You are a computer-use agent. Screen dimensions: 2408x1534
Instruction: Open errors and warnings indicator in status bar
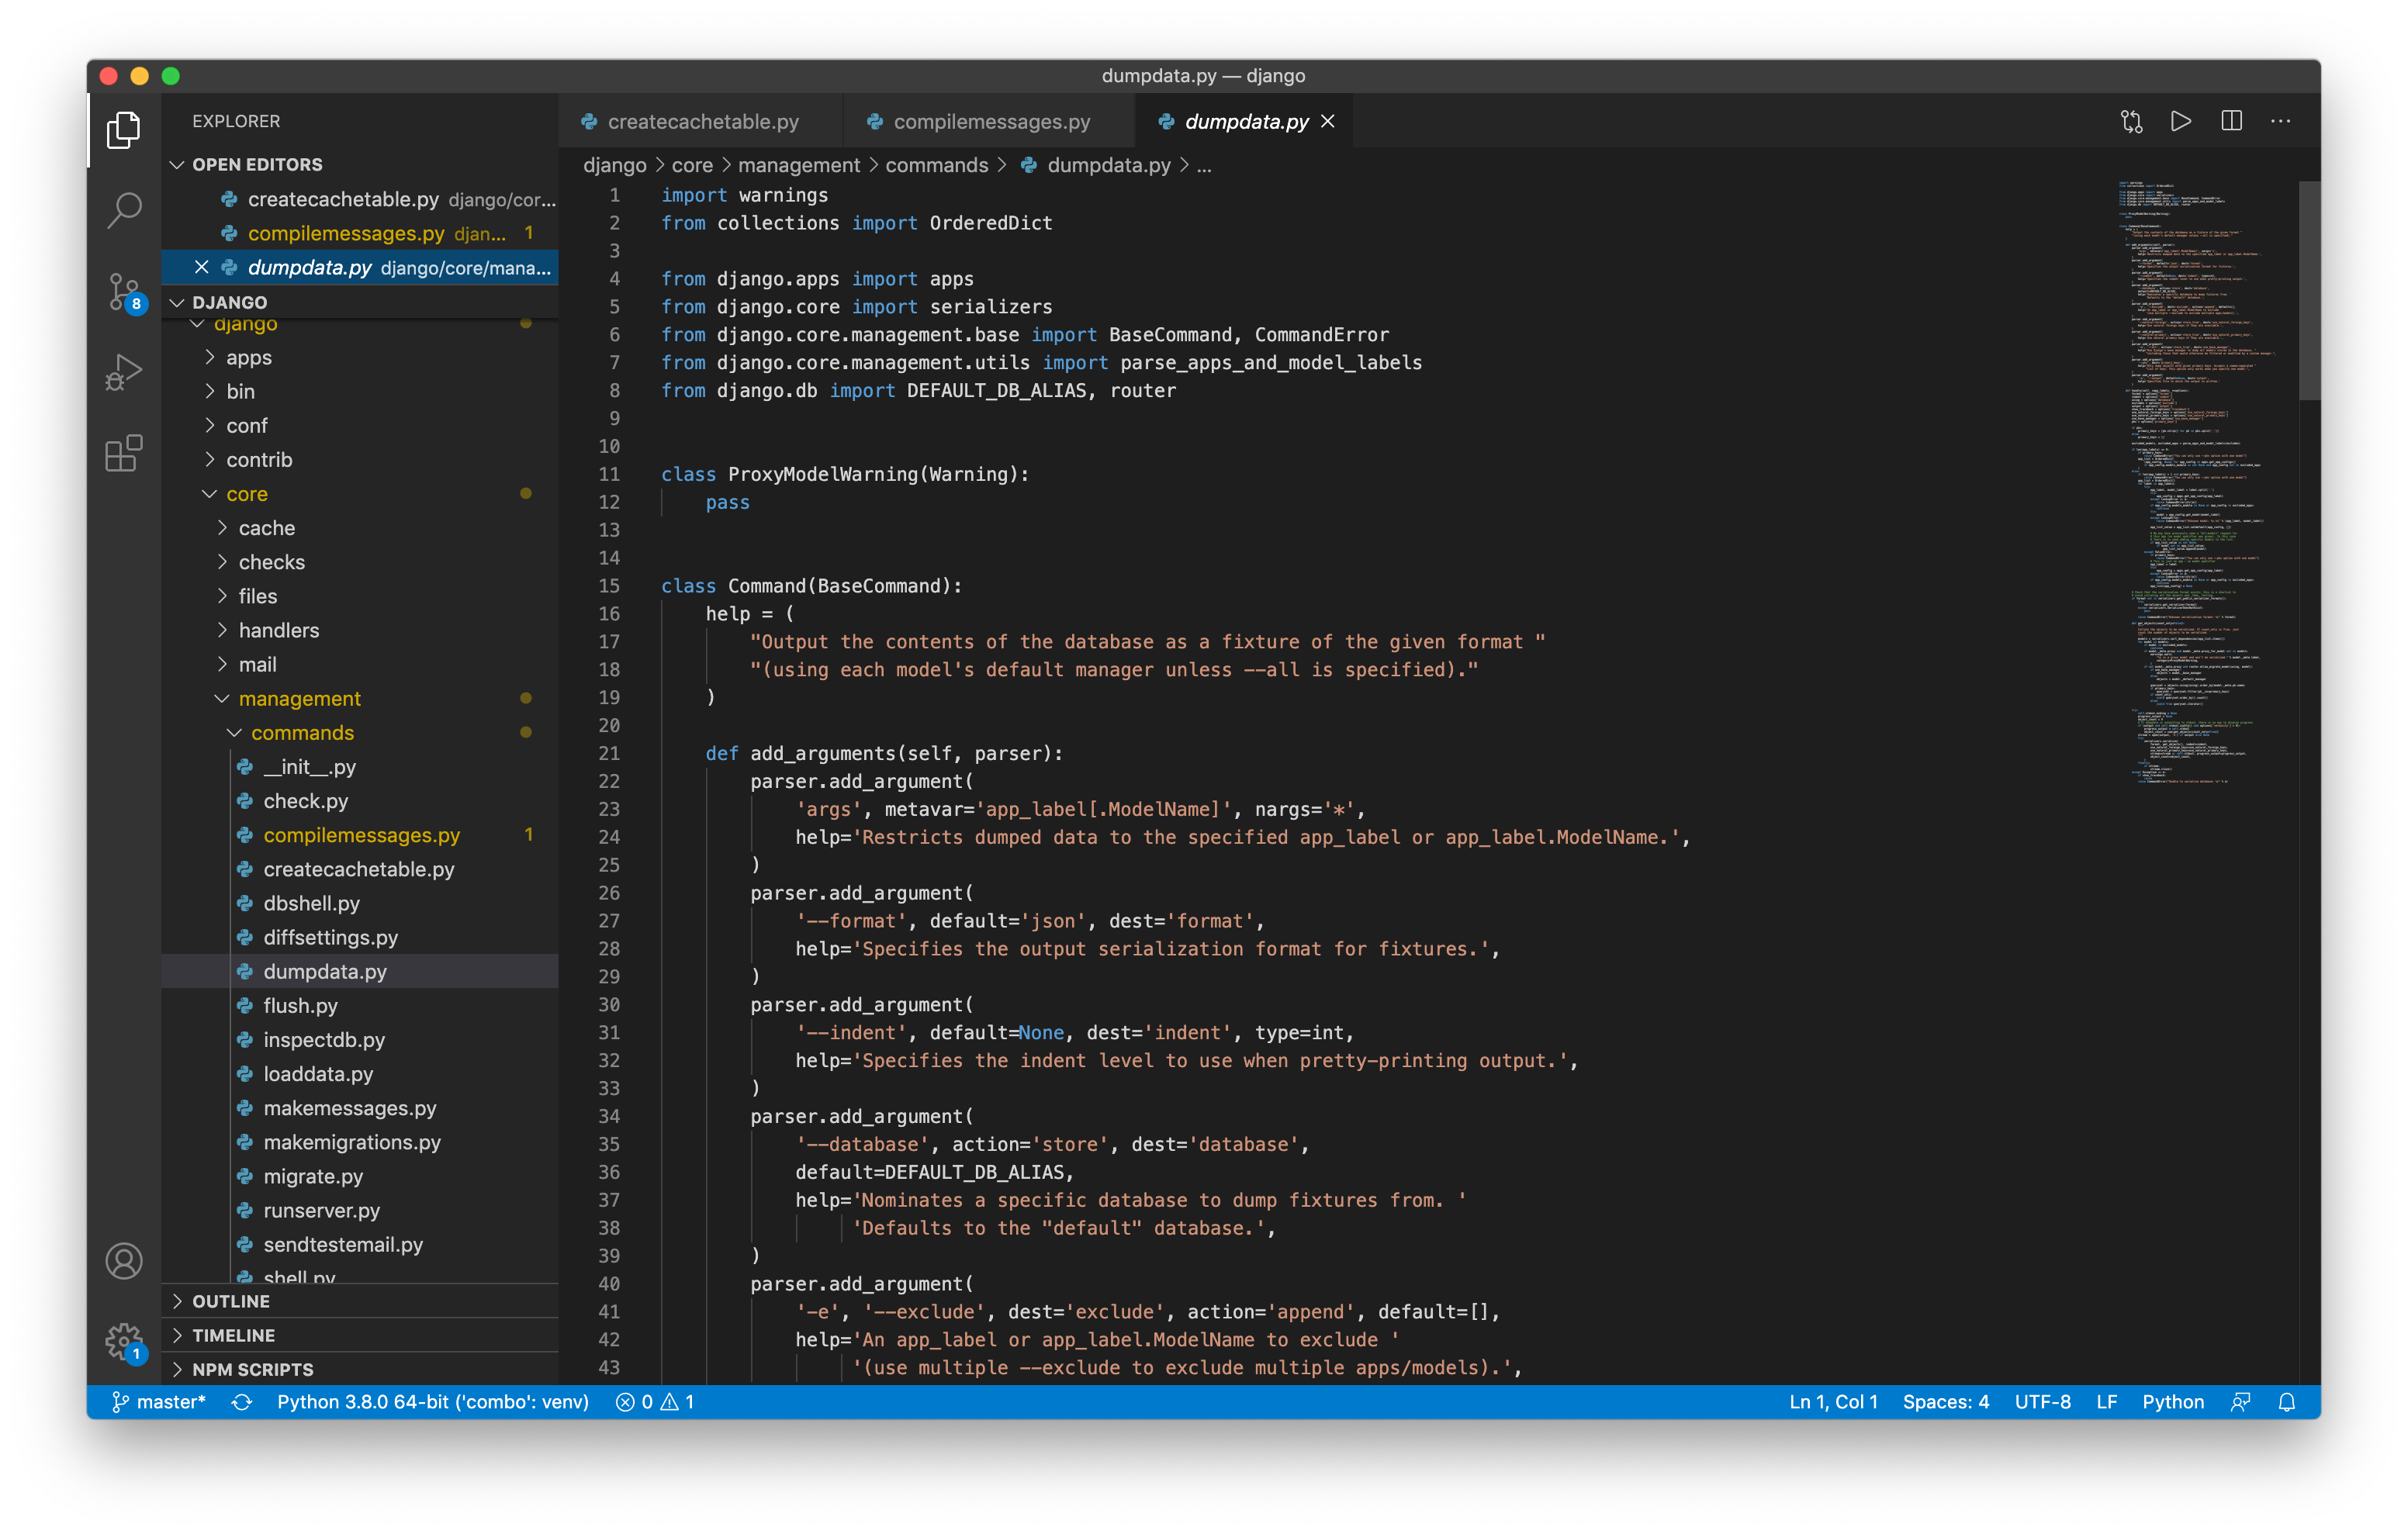point(655,1401)
